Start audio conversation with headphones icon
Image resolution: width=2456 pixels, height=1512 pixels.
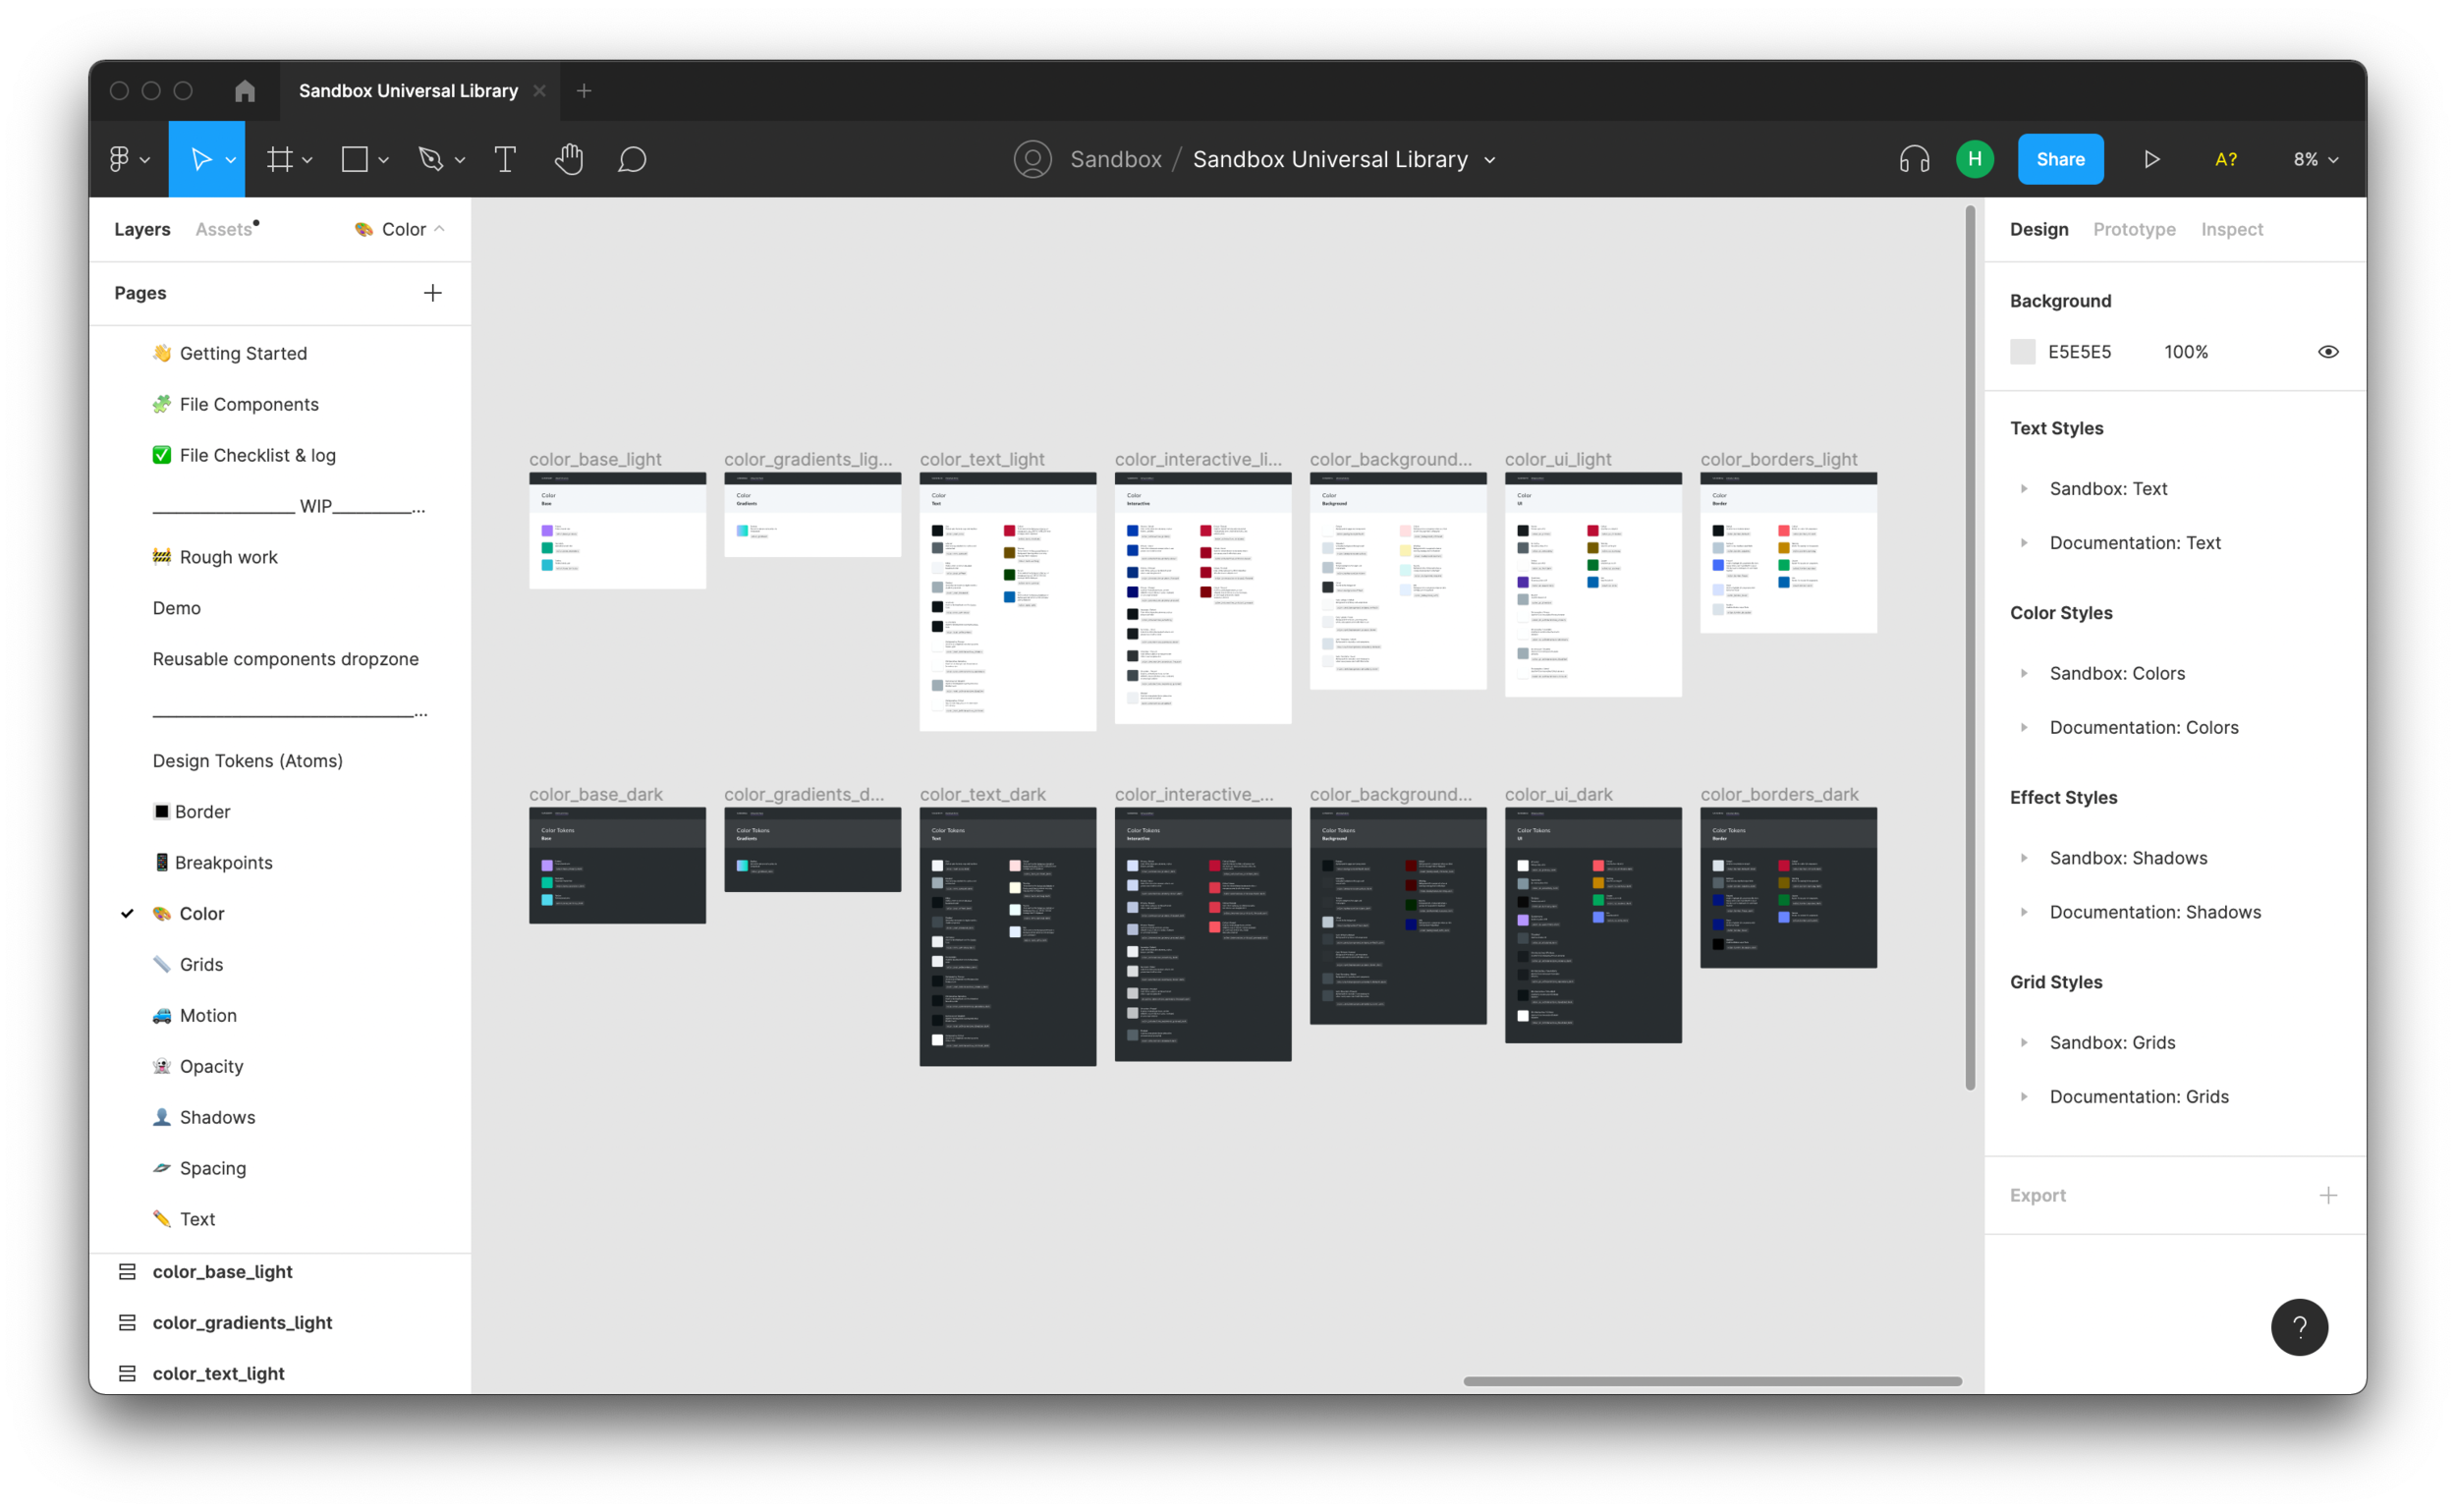(x=1914, y=159)
